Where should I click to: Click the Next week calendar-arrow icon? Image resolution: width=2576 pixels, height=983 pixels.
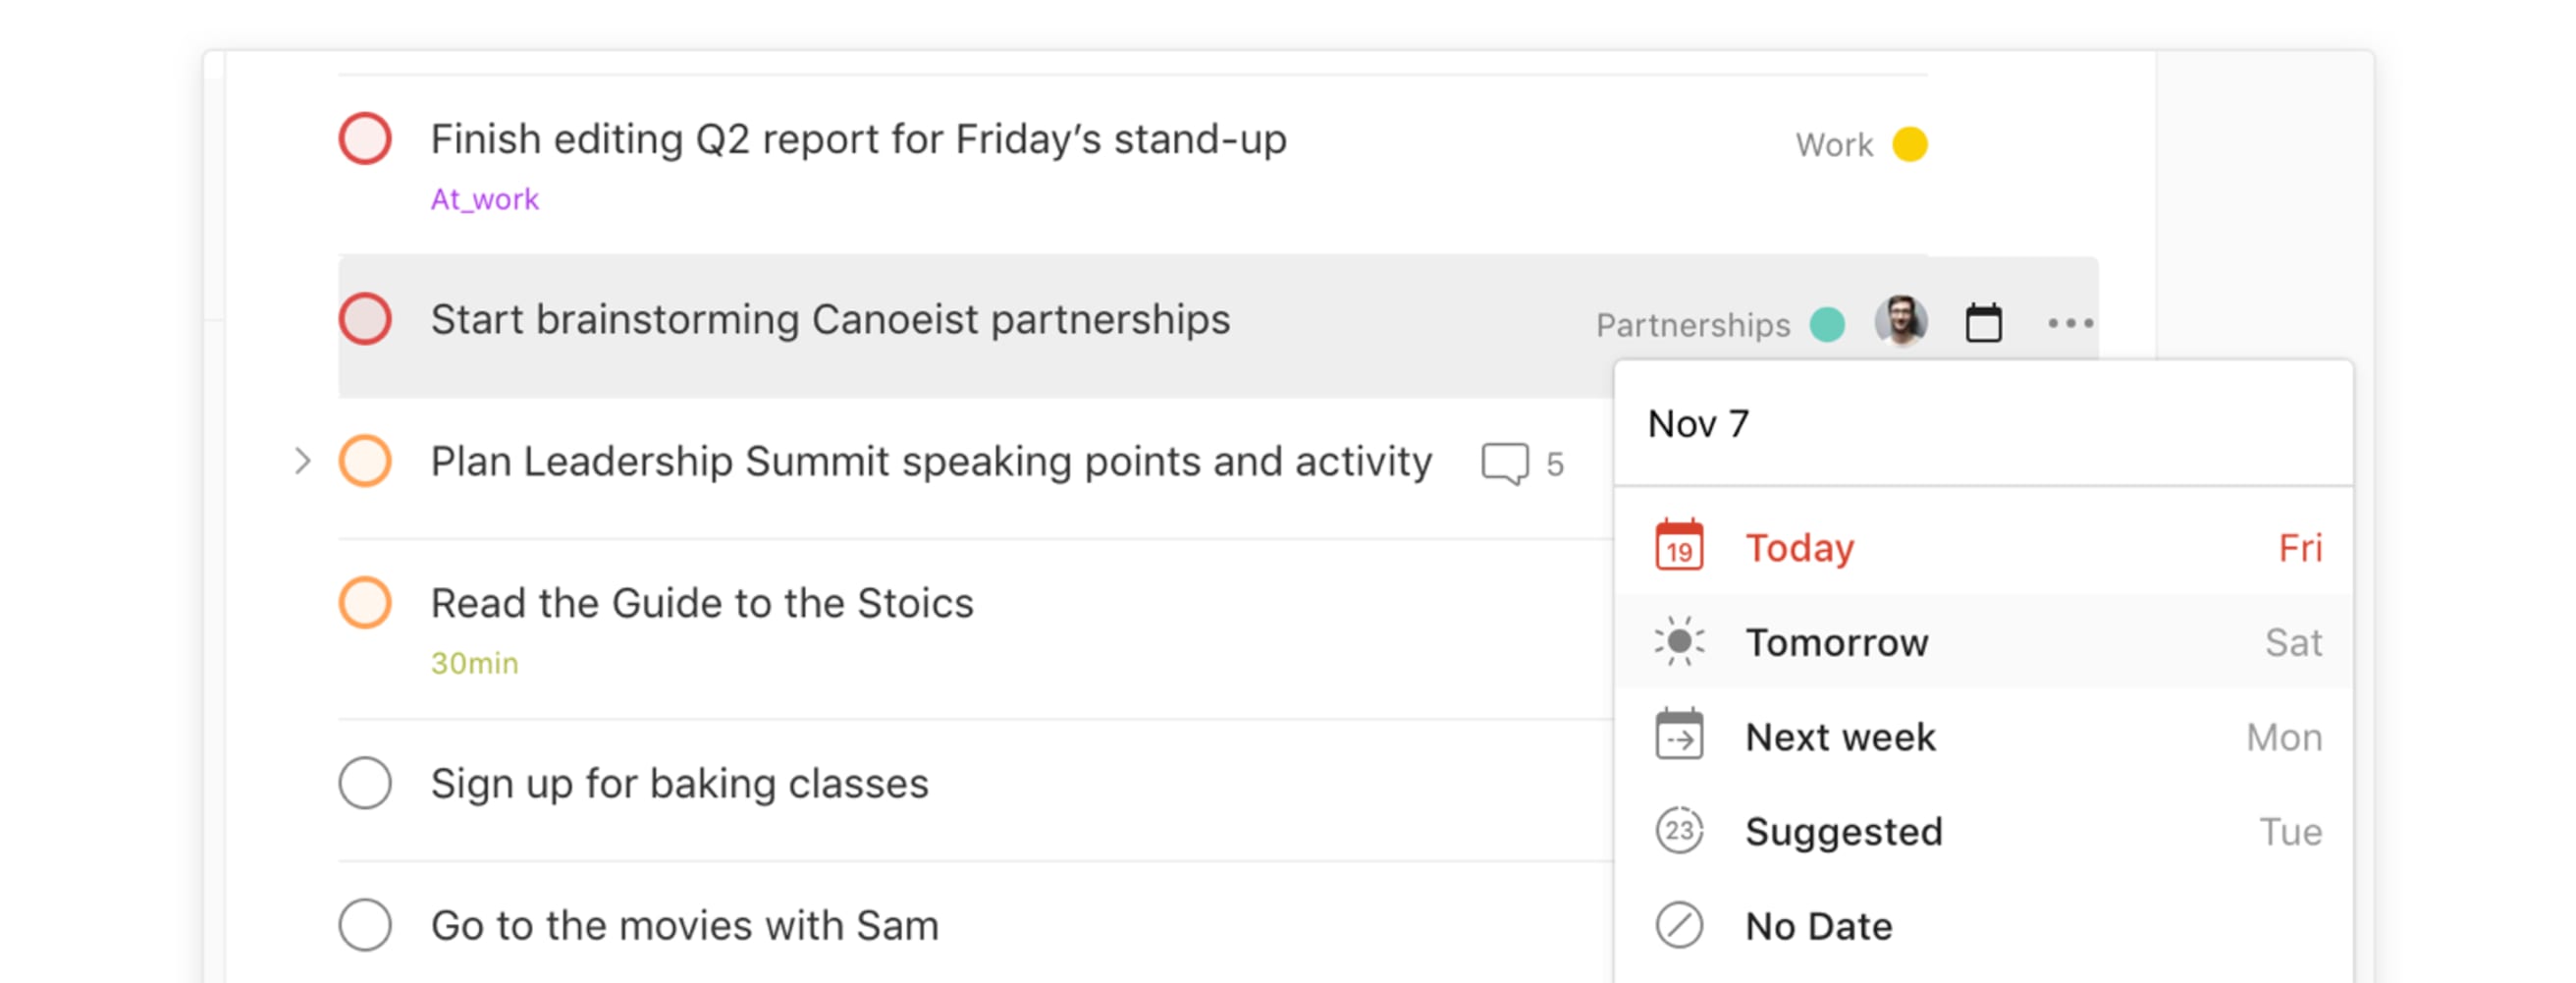pyautogui.click(x=1680, y=736)
